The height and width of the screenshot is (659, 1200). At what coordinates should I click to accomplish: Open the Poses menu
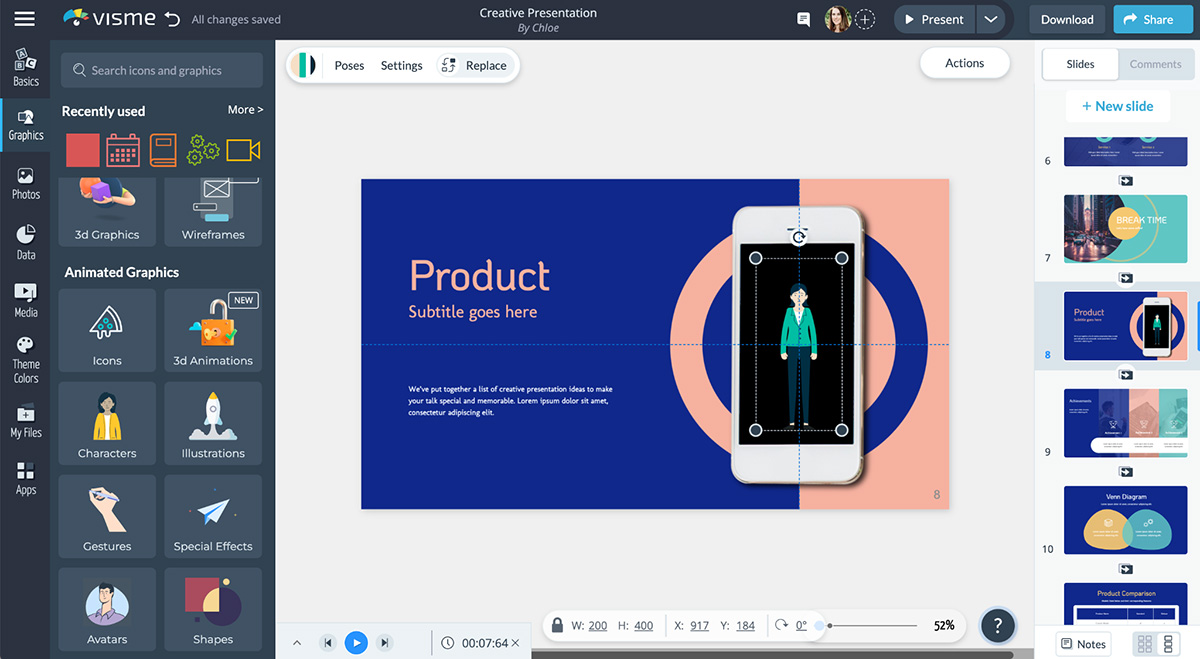click(x=349, y=66)
